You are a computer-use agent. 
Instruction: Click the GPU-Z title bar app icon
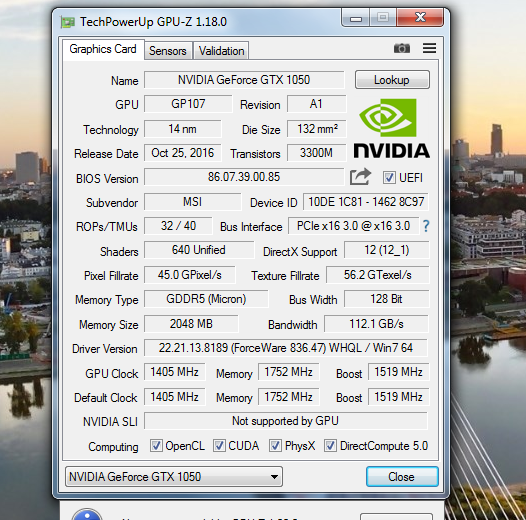(67, 22)
